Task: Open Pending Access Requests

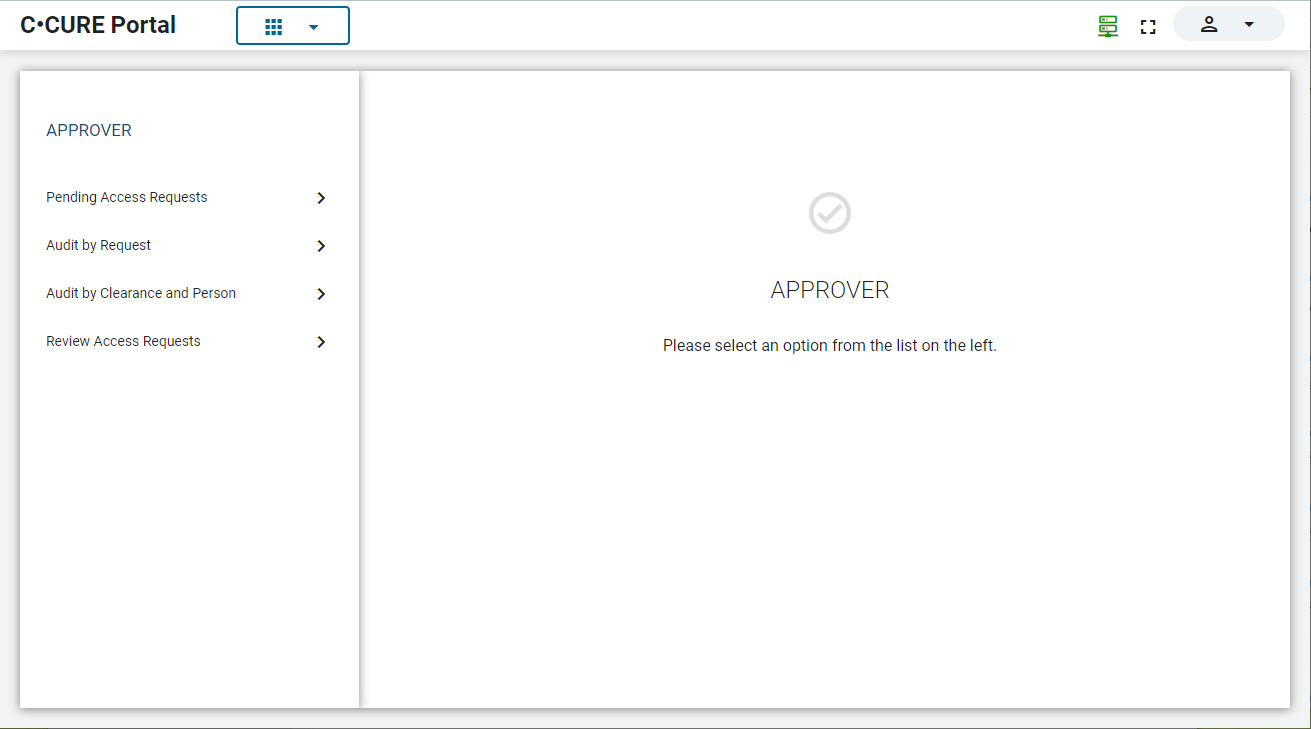Action: [x=188, y=197]
